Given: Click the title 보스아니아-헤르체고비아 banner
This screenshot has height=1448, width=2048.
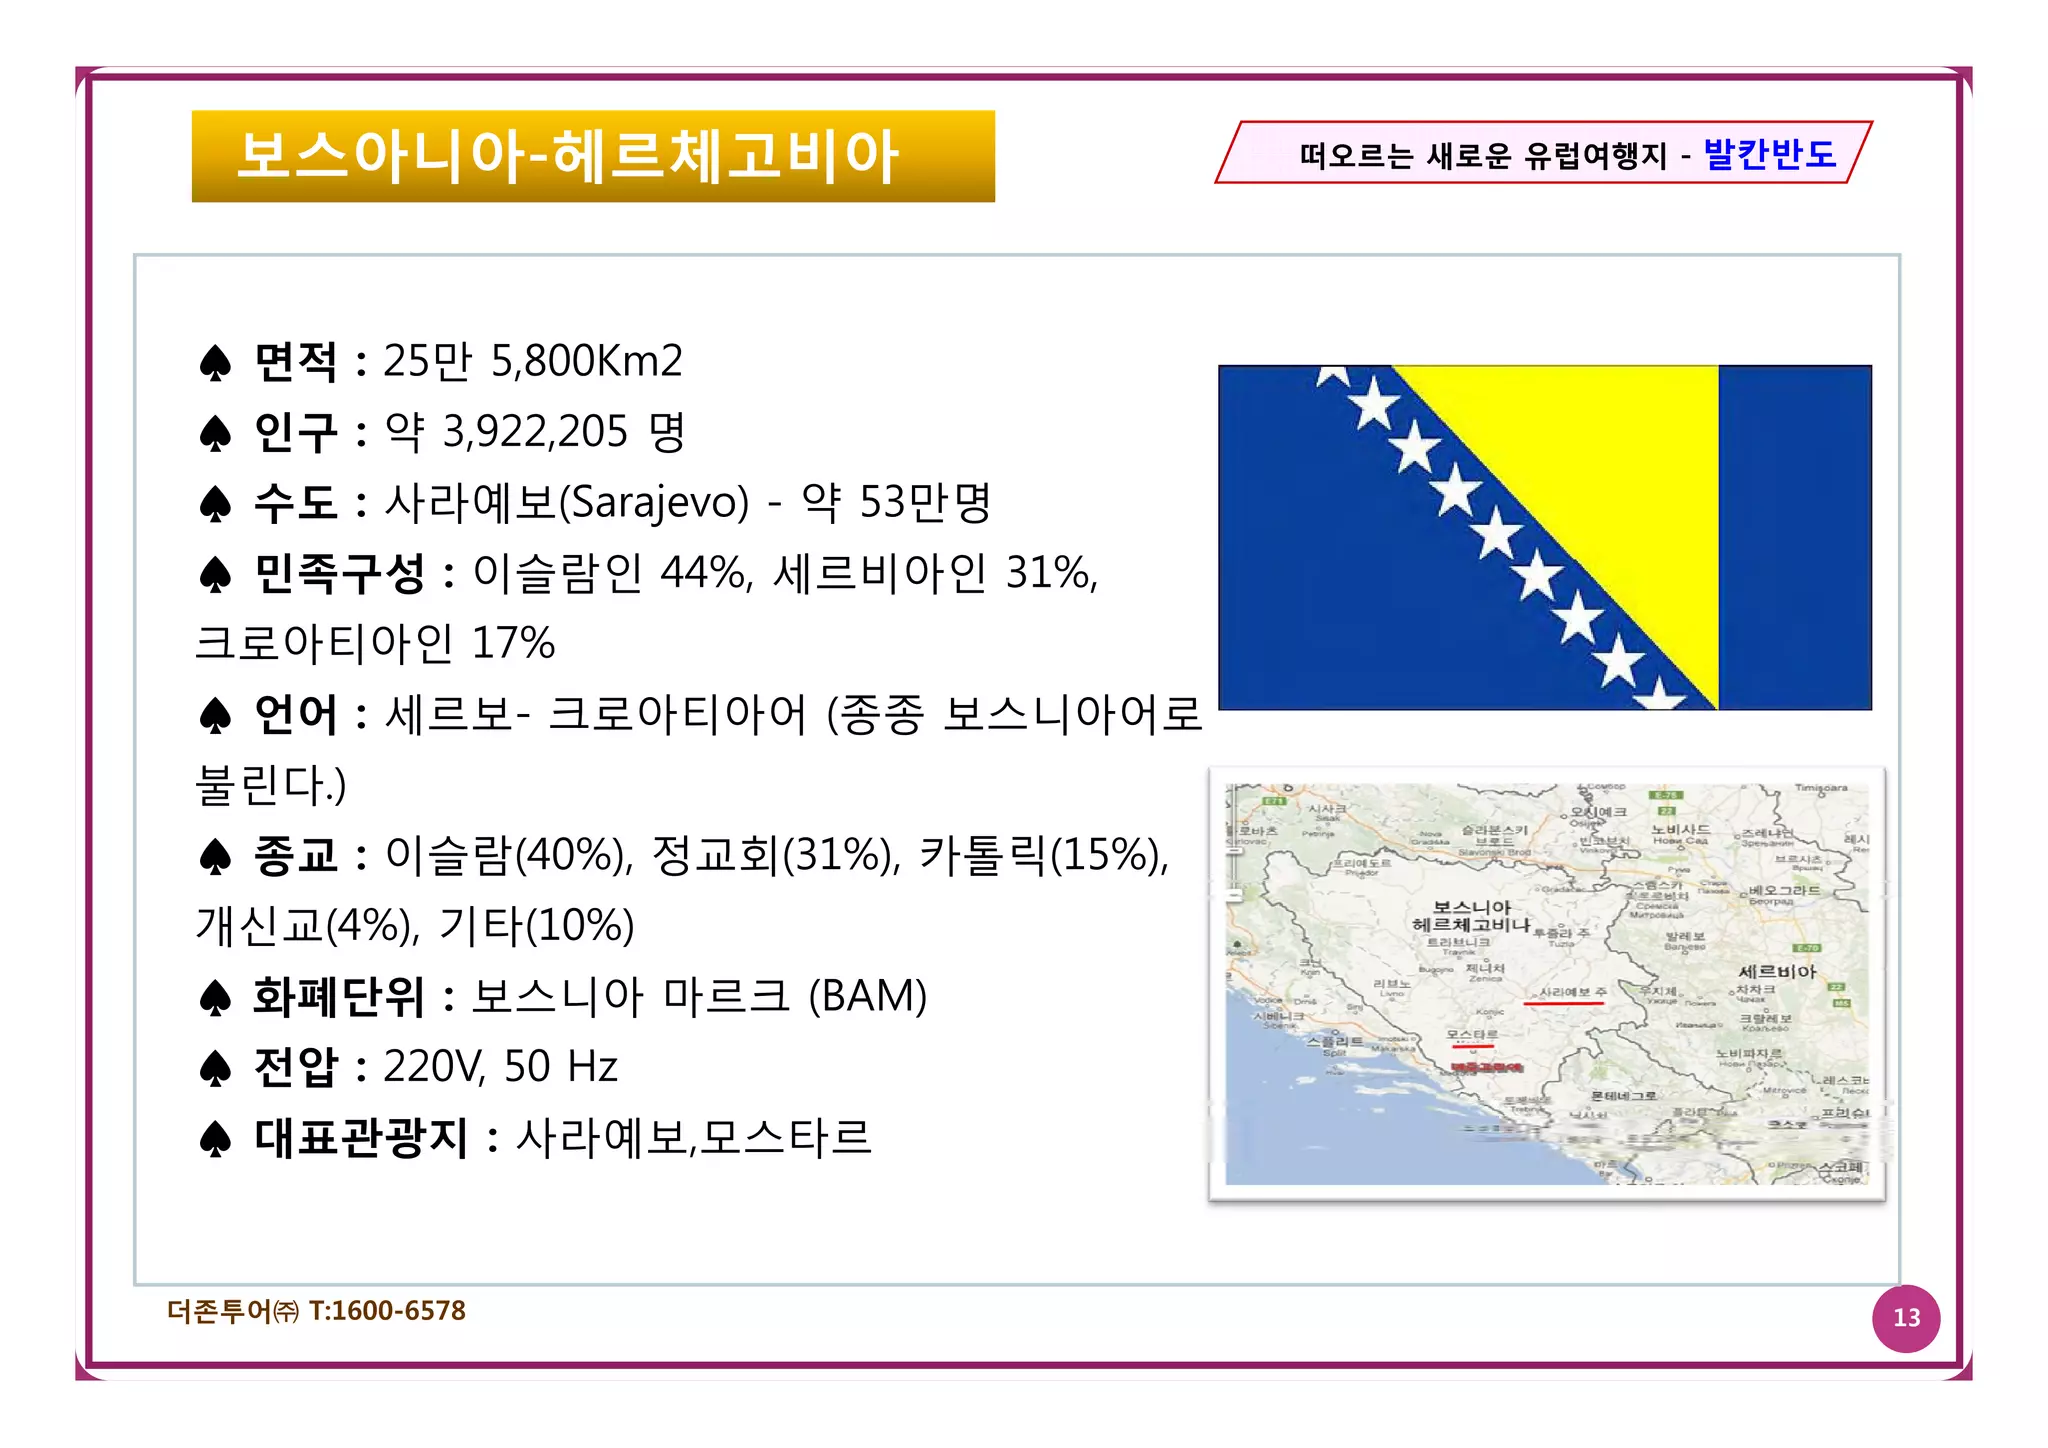Looking at the screenshot, I should click(593, 156).
